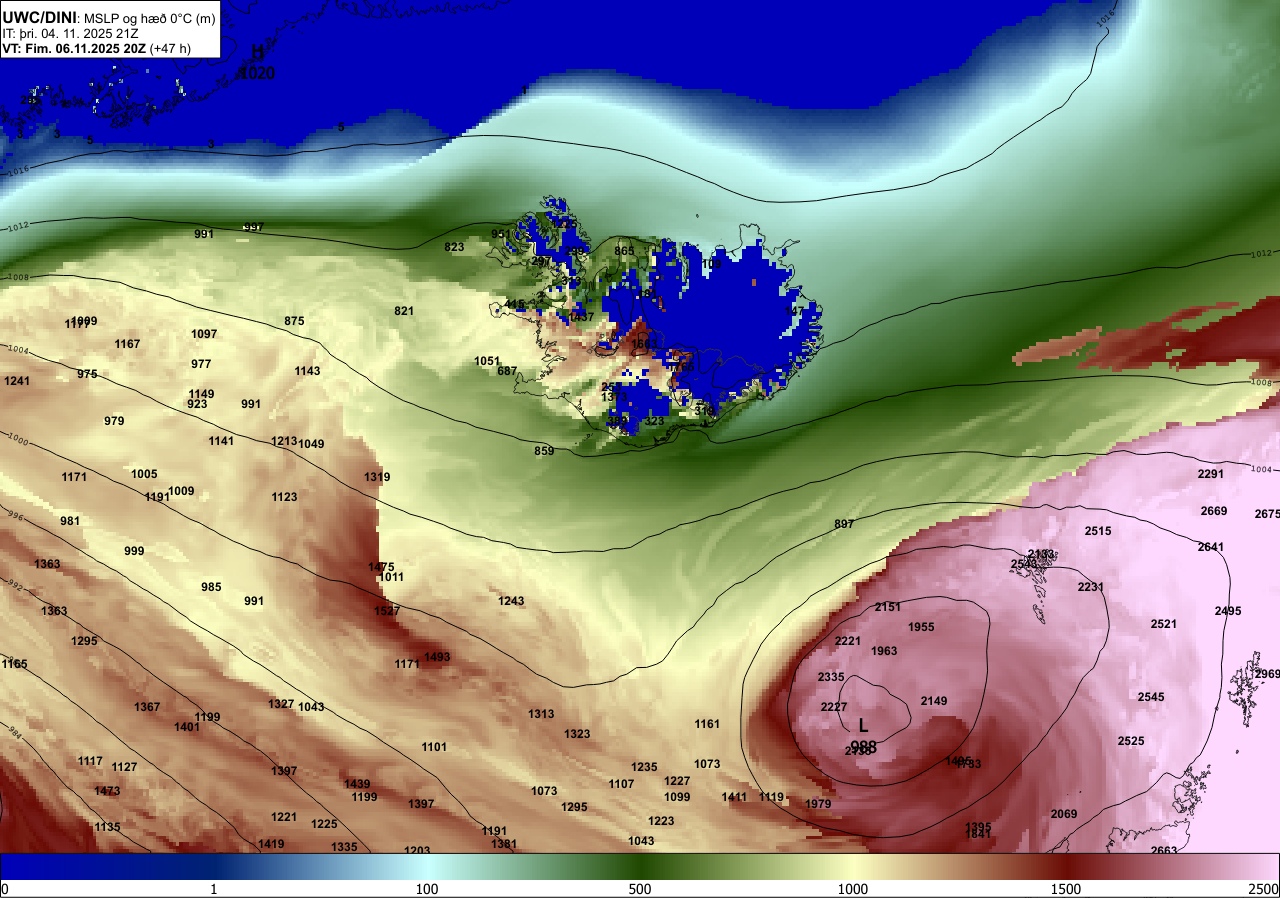
Task: Click the freezing level value 2521
Action: pos(1164,624)
